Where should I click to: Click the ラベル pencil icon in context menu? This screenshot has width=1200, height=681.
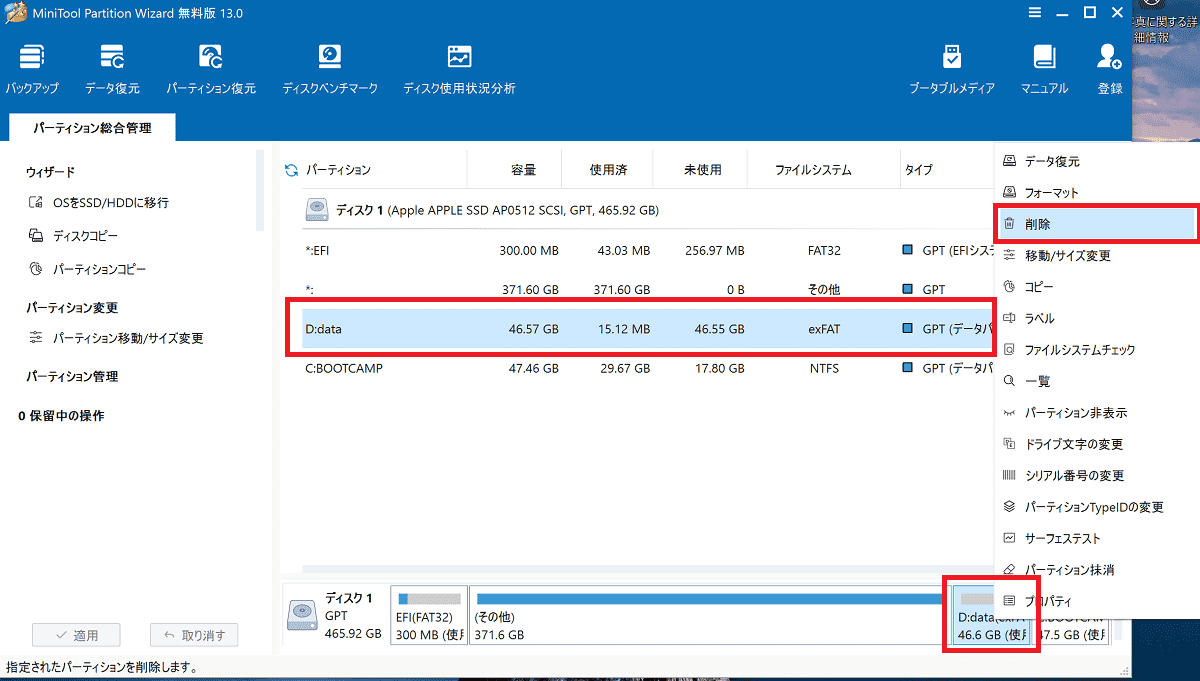(1009, 318)
